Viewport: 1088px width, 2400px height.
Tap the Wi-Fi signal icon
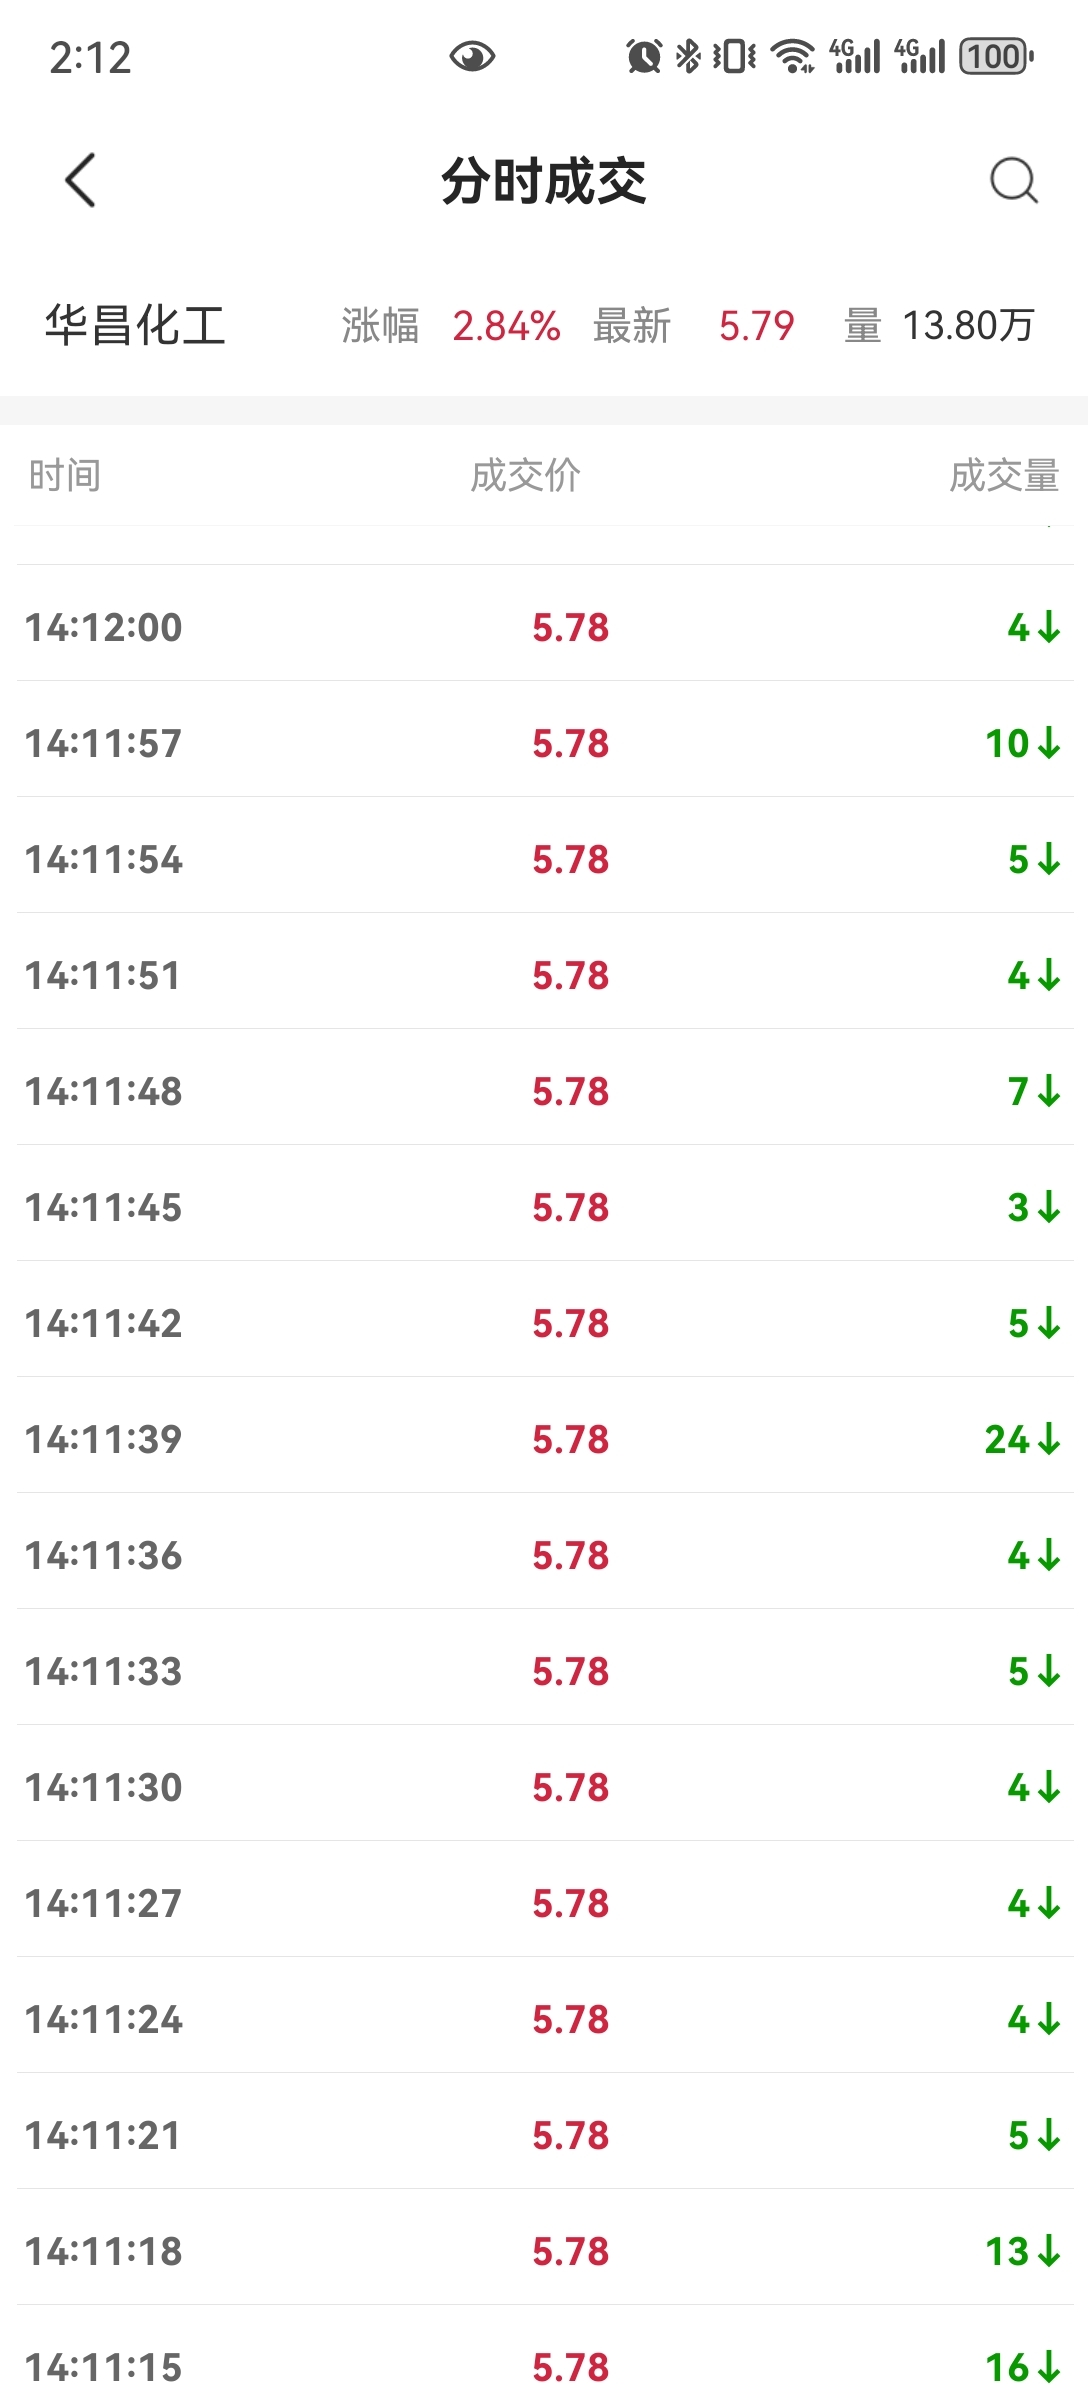tap(794, 56)
